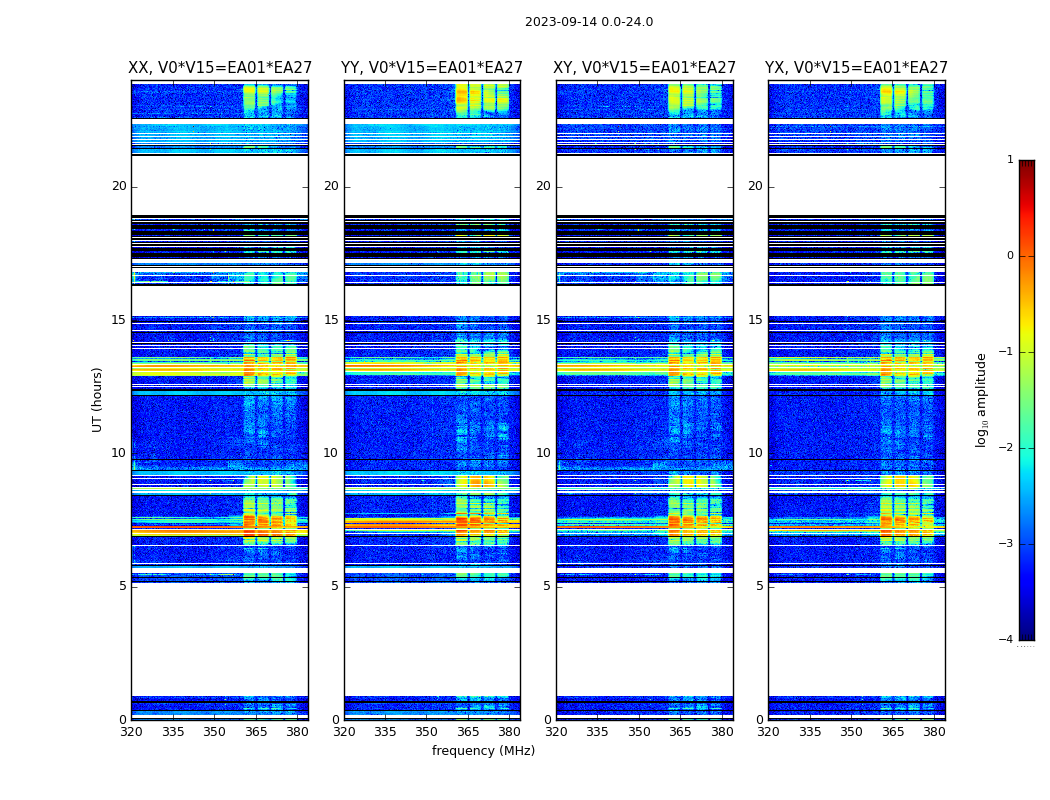Click the dark blue bottom of colorbar
Viewport: 1050px width, 800px height.
[1027, 635]
